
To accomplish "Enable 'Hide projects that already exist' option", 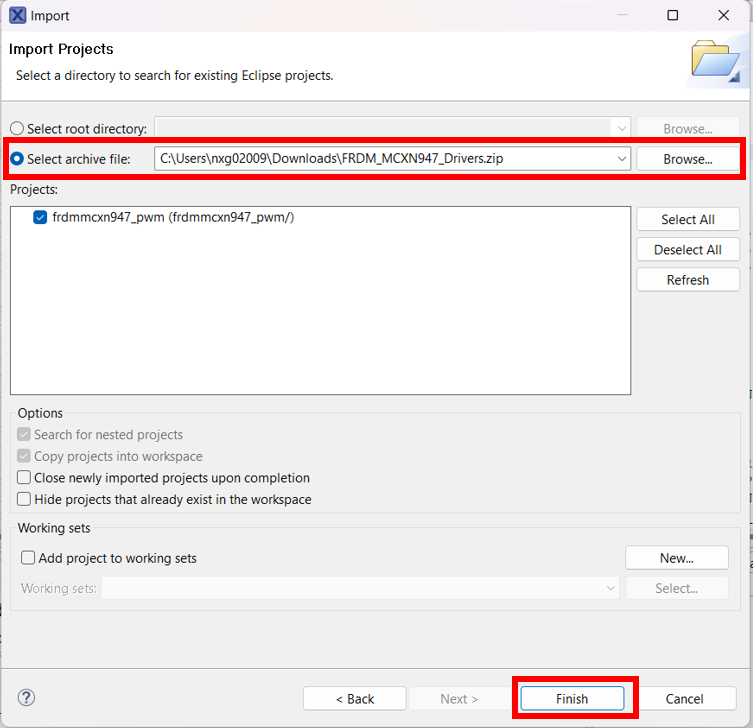I will coord(24,499).
